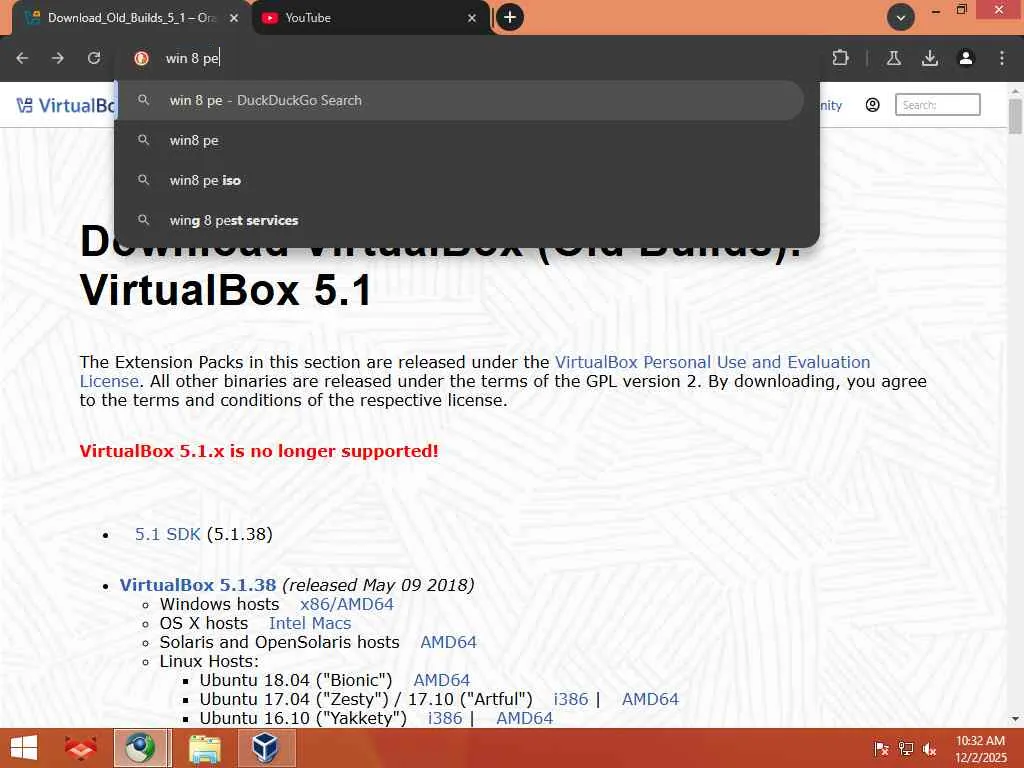The height and width of the screenshot is (768, 1024).
Task: Go back using the browser back arrow
Action: (22, 58)
